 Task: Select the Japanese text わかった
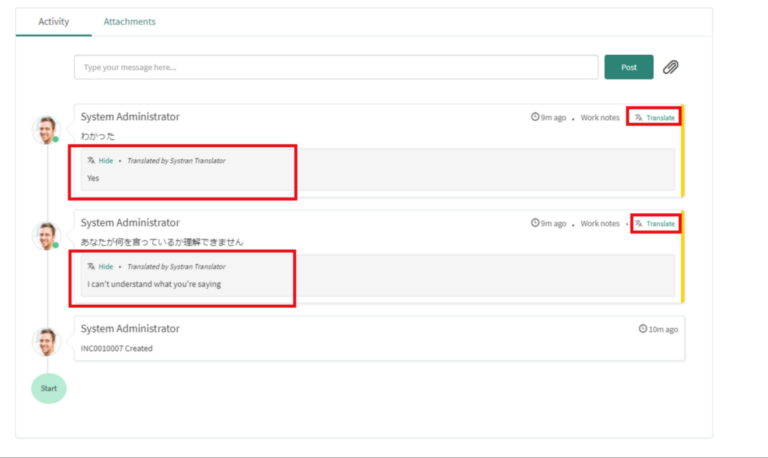coord(98,136)
